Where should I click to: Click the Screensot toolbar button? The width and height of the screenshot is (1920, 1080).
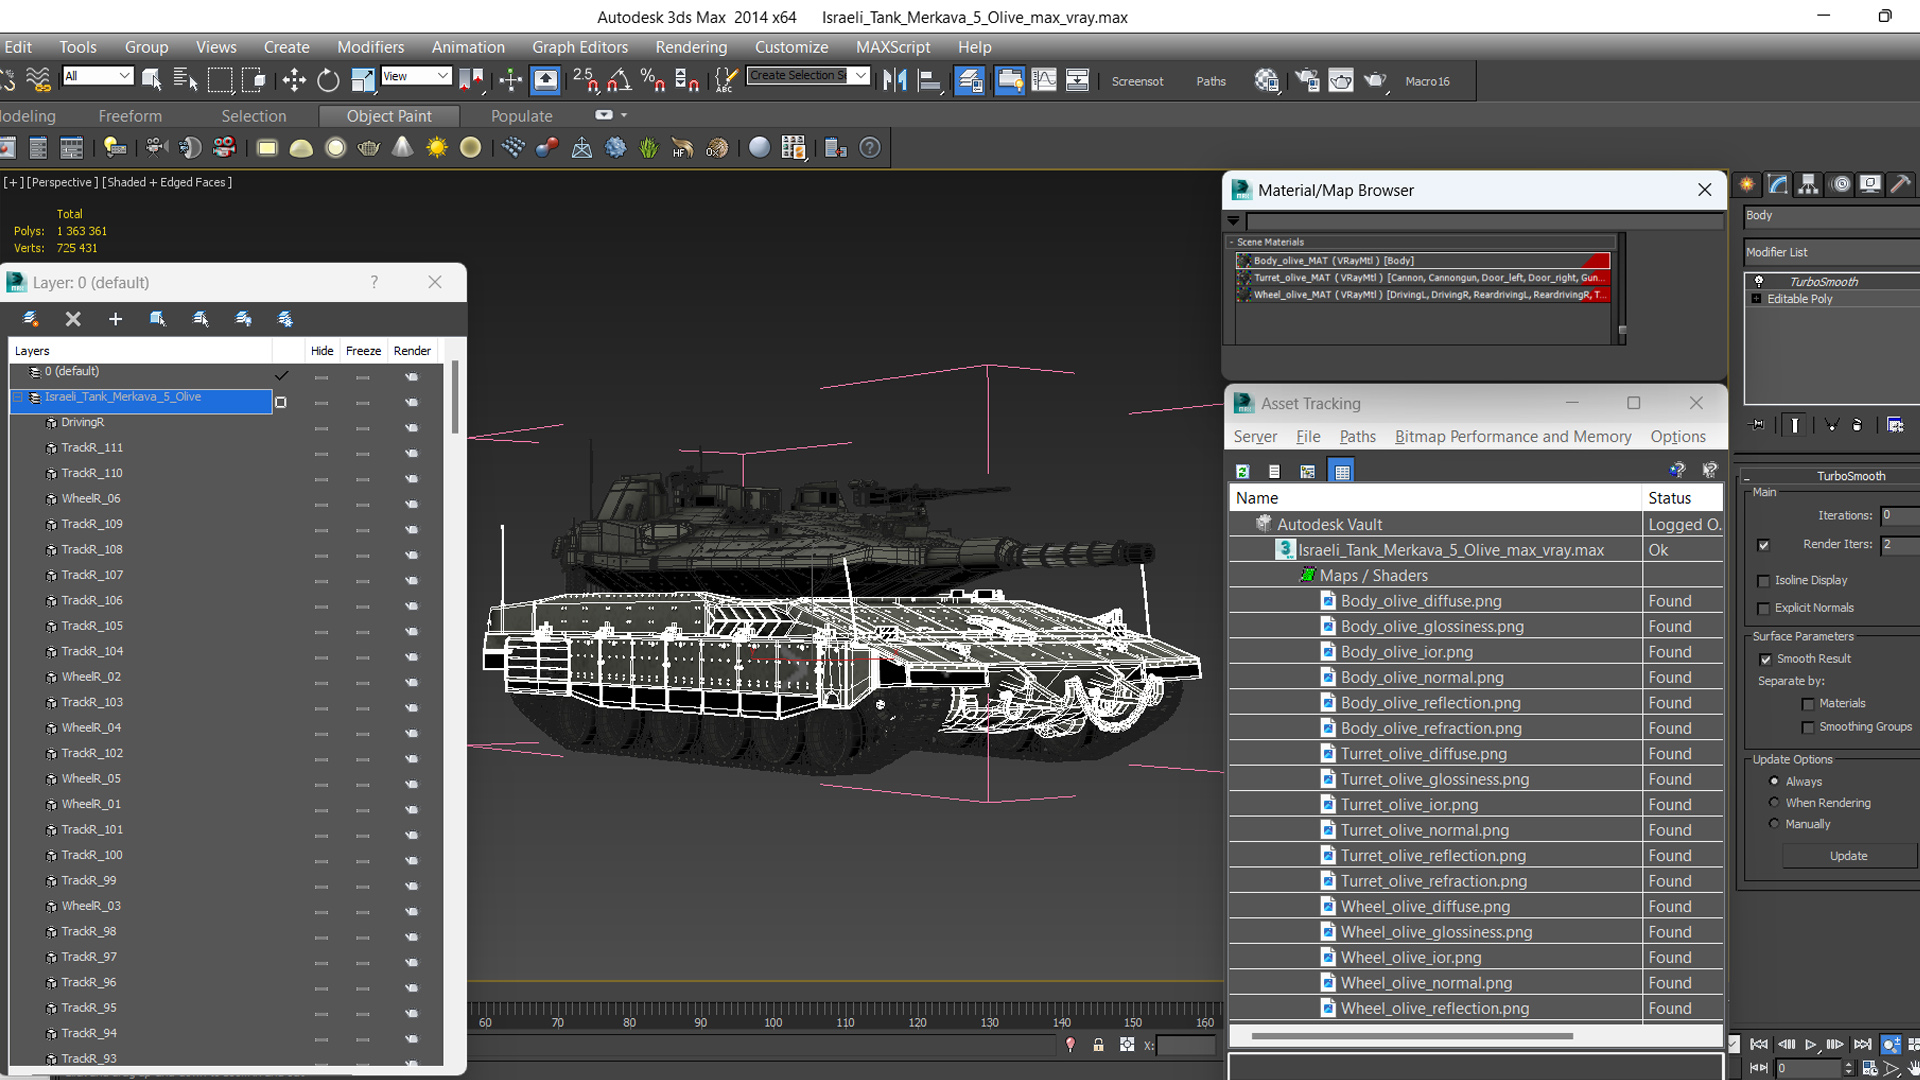1137,82
